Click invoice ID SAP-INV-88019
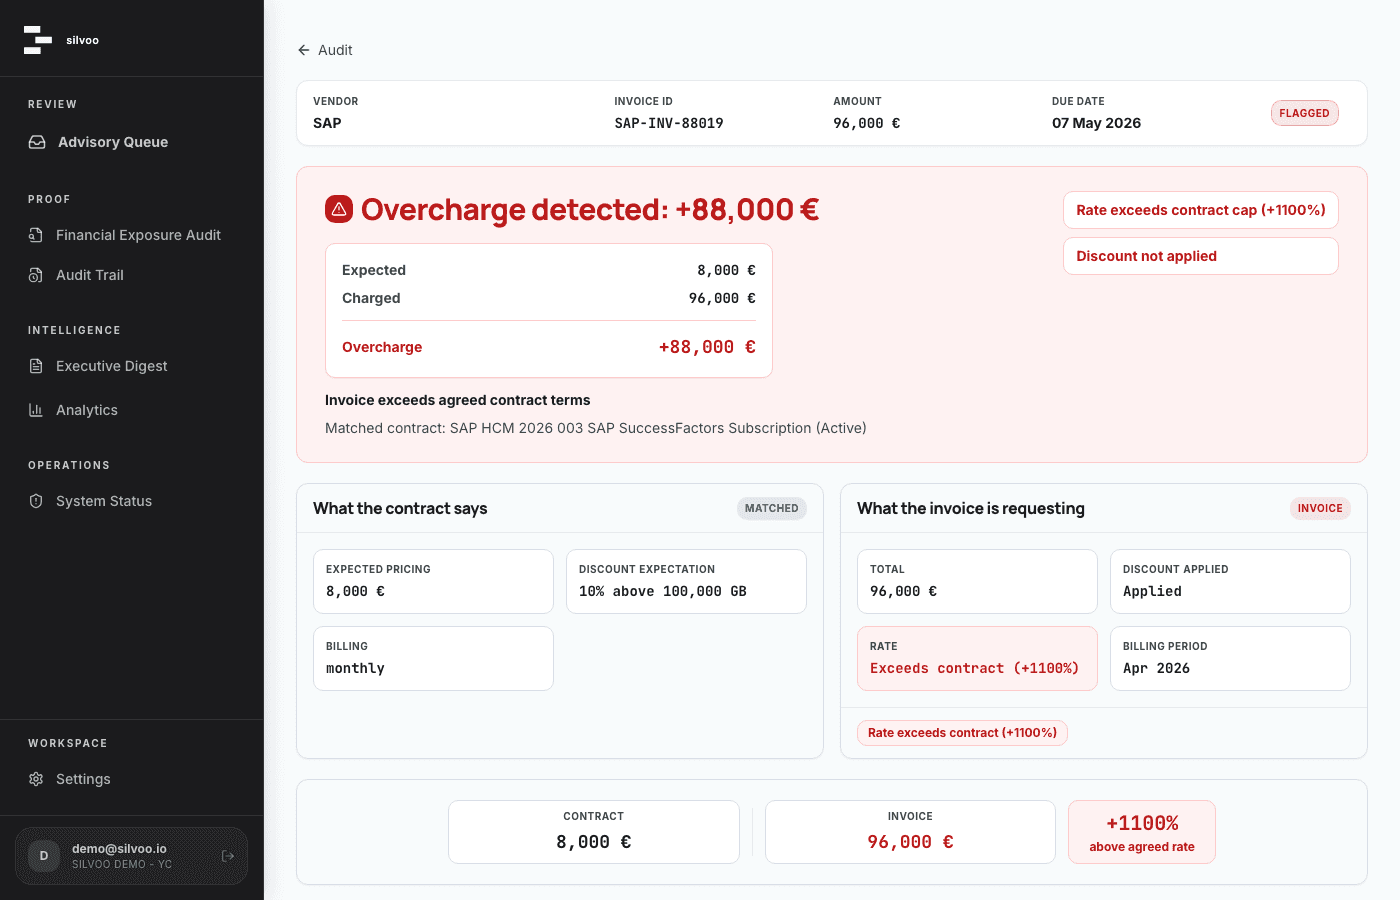This screenshot has height=900, width=1400. (x=669, y=123)
